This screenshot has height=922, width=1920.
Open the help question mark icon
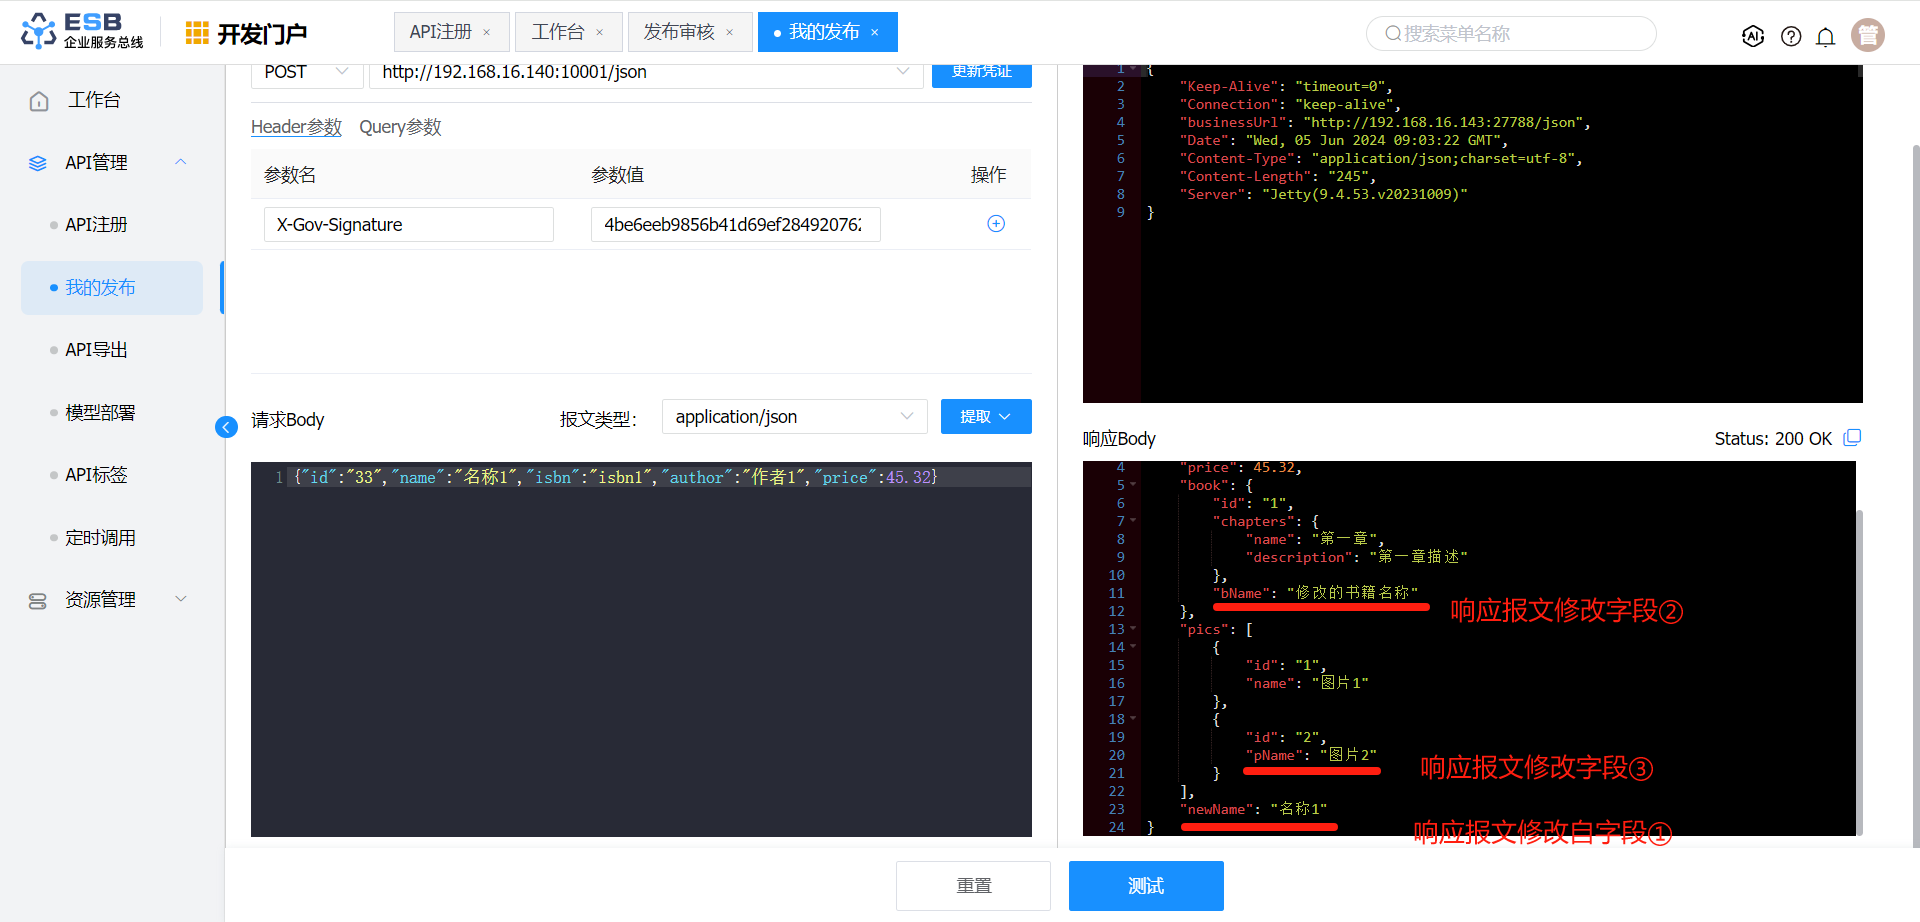[x=1791, y=36]
